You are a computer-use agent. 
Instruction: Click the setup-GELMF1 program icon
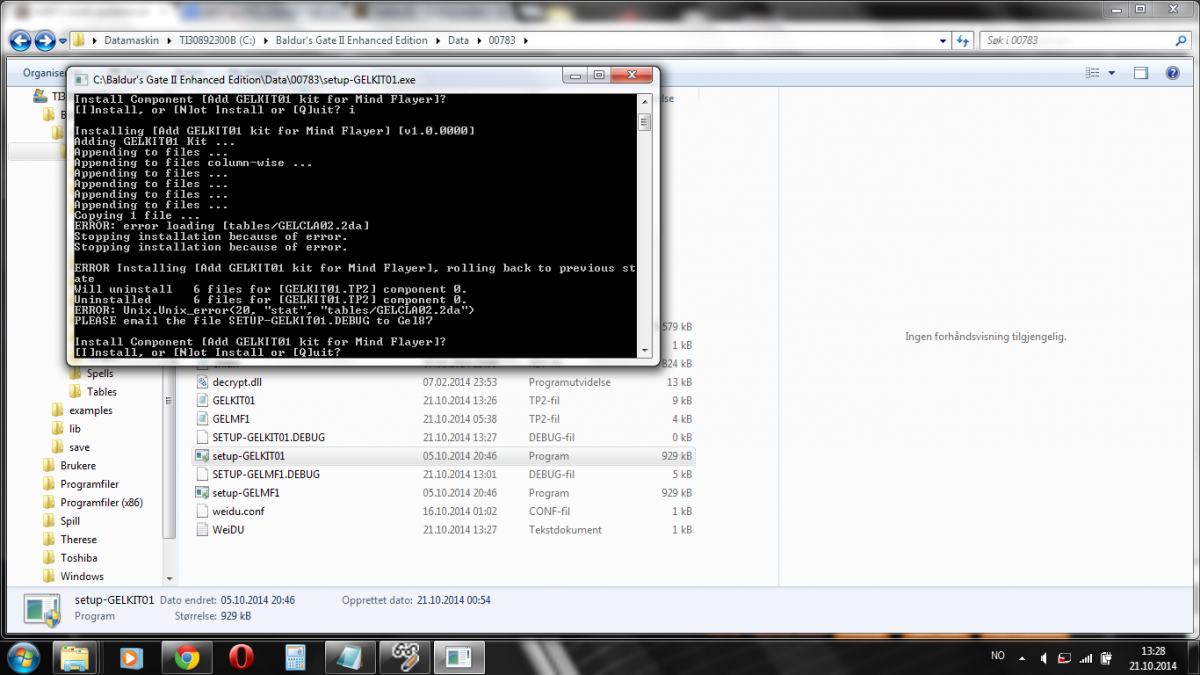click(202, 493)
